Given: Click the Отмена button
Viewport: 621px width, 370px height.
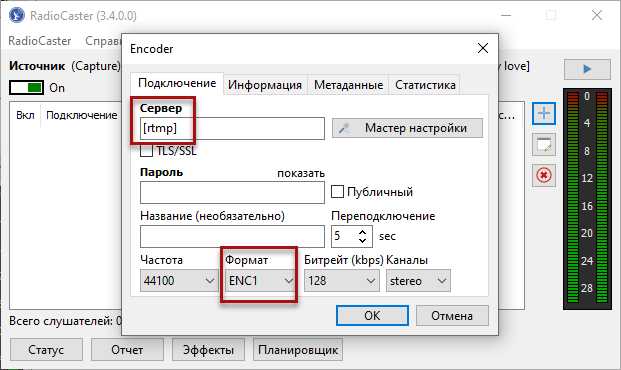Looking at the screenshot, I should (452, 316).
